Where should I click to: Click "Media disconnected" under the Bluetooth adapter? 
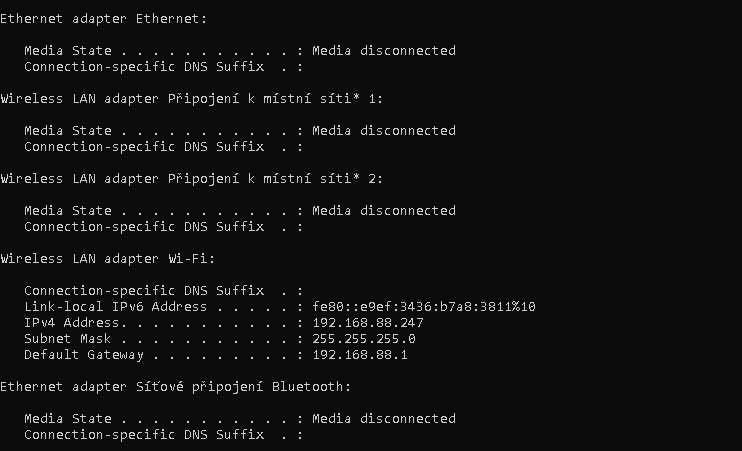pyautogui.click(x=384, y=419)
